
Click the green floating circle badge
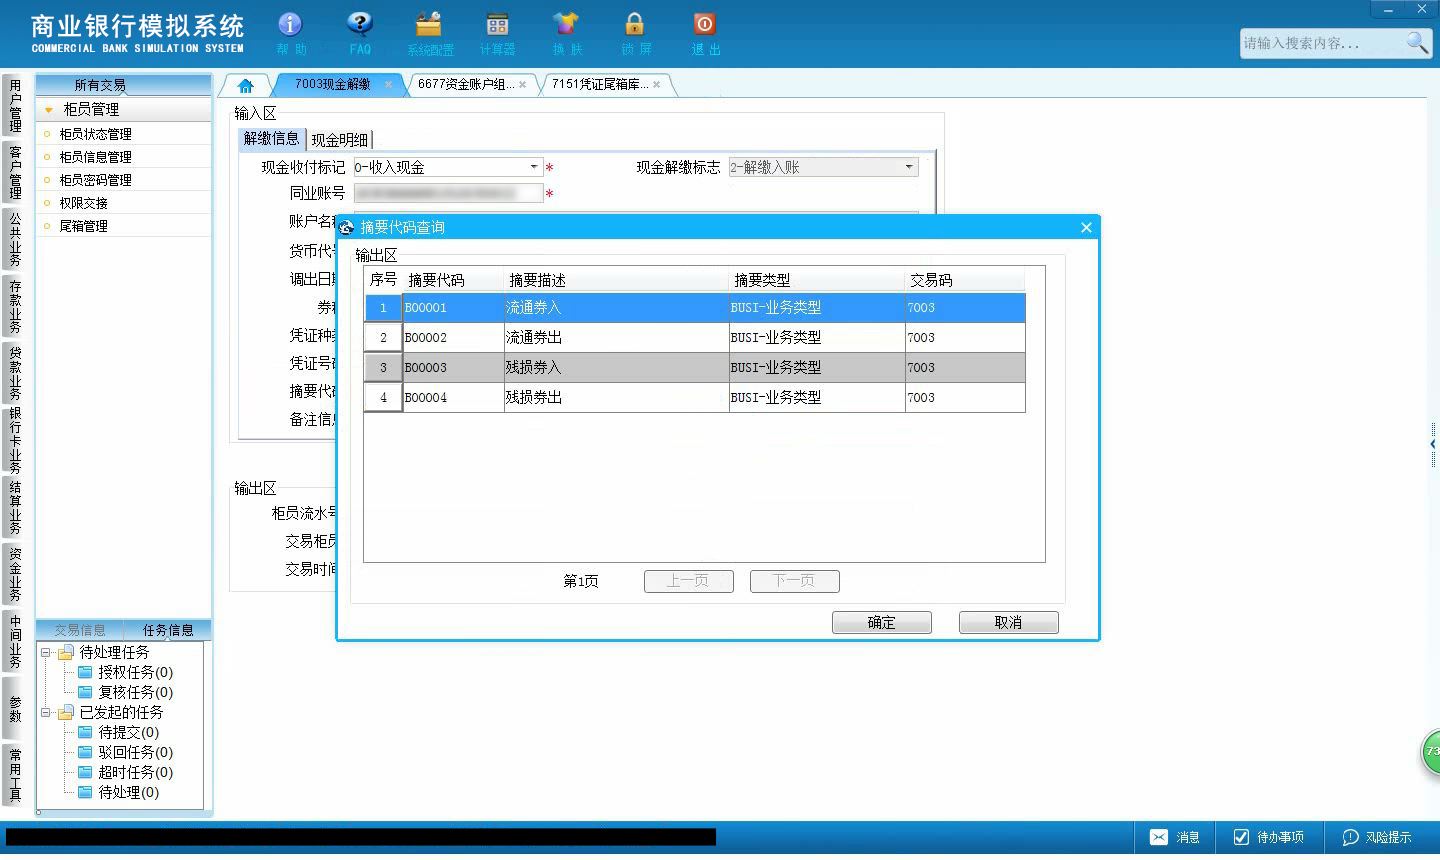tap(1431, 752)
